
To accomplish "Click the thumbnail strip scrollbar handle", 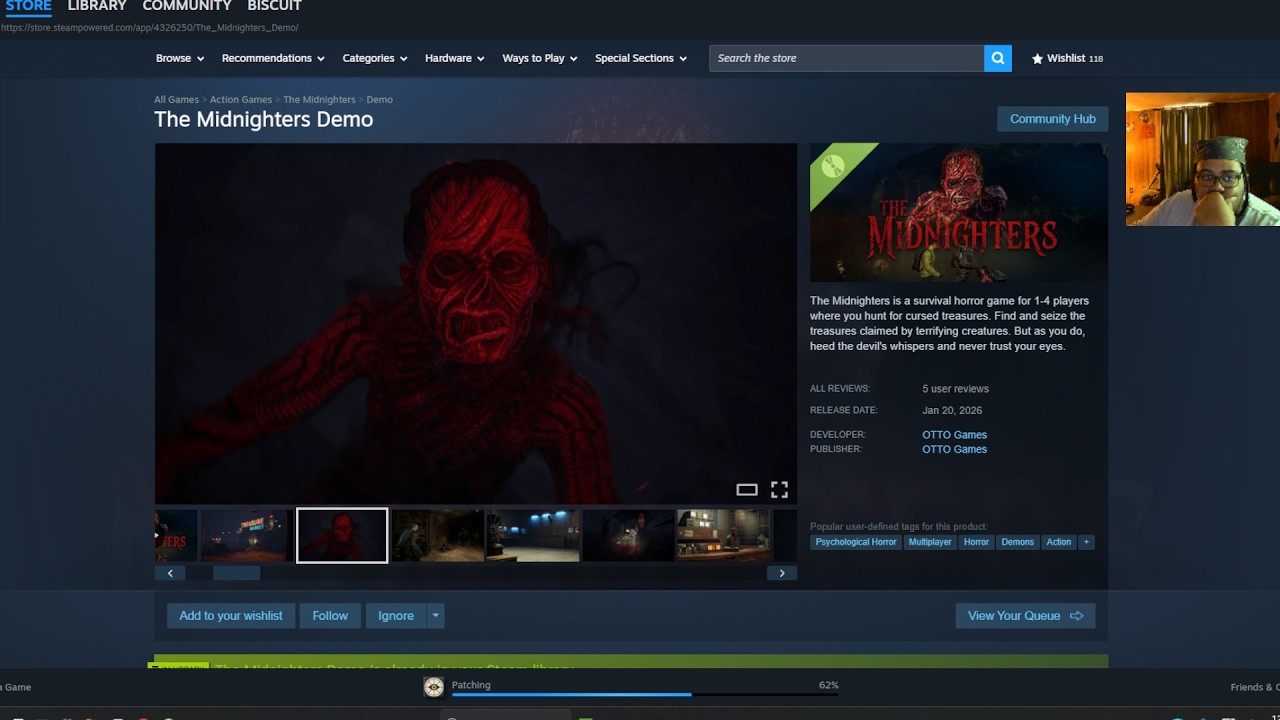I will pyautogui.click(x=237, y=573).
